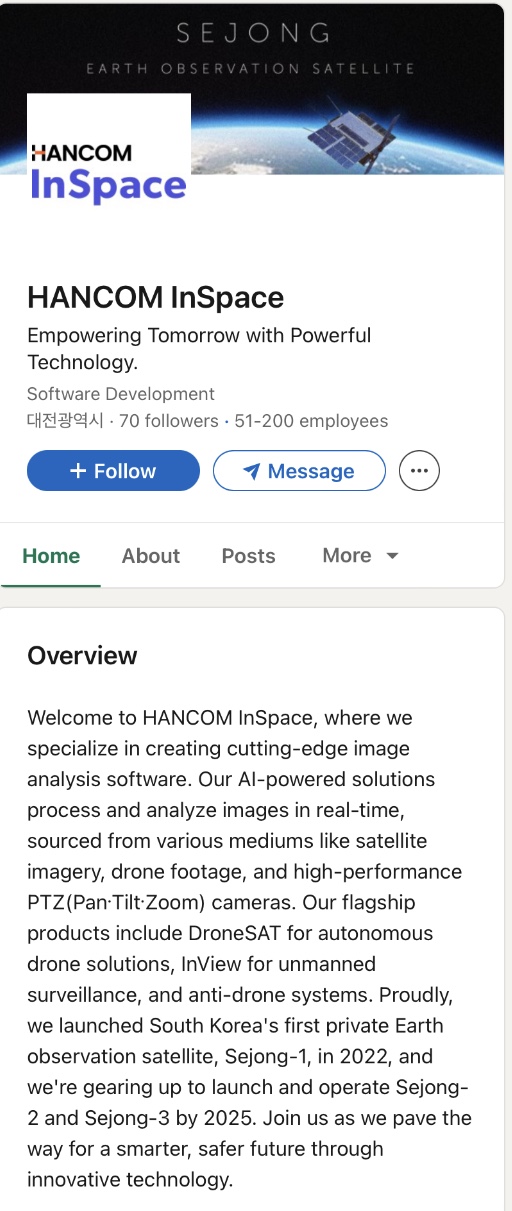Click the Overview description paragraph

(250, 948)
